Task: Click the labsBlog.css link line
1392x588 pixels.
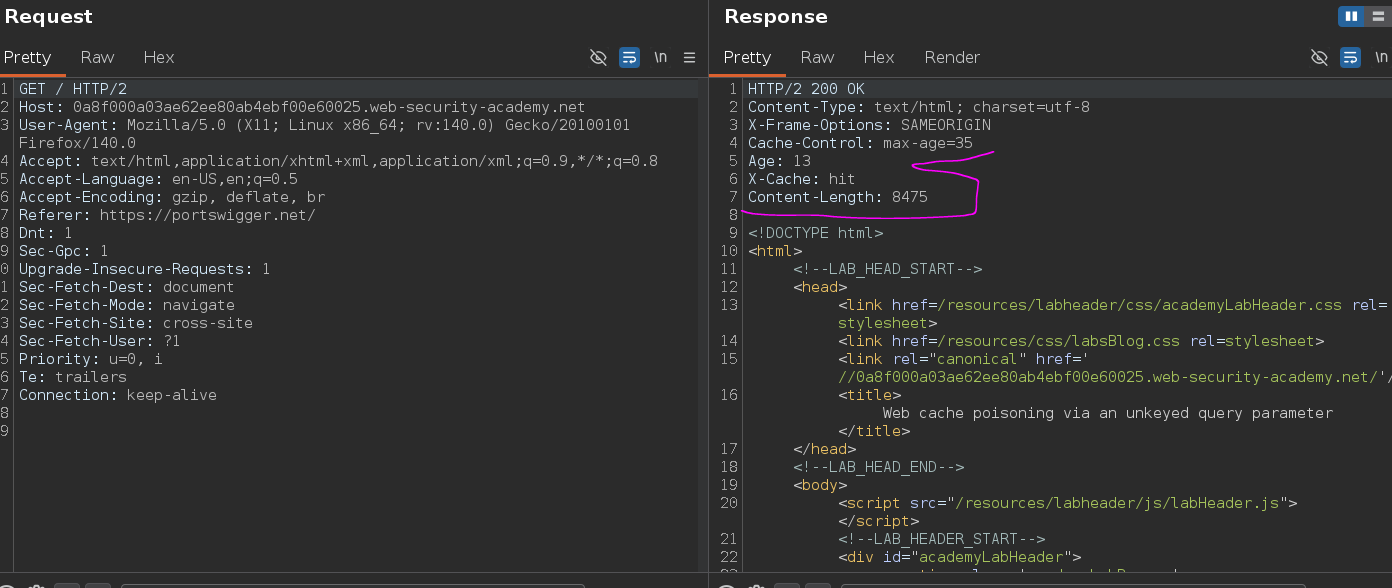Action: pos(1081,341)
